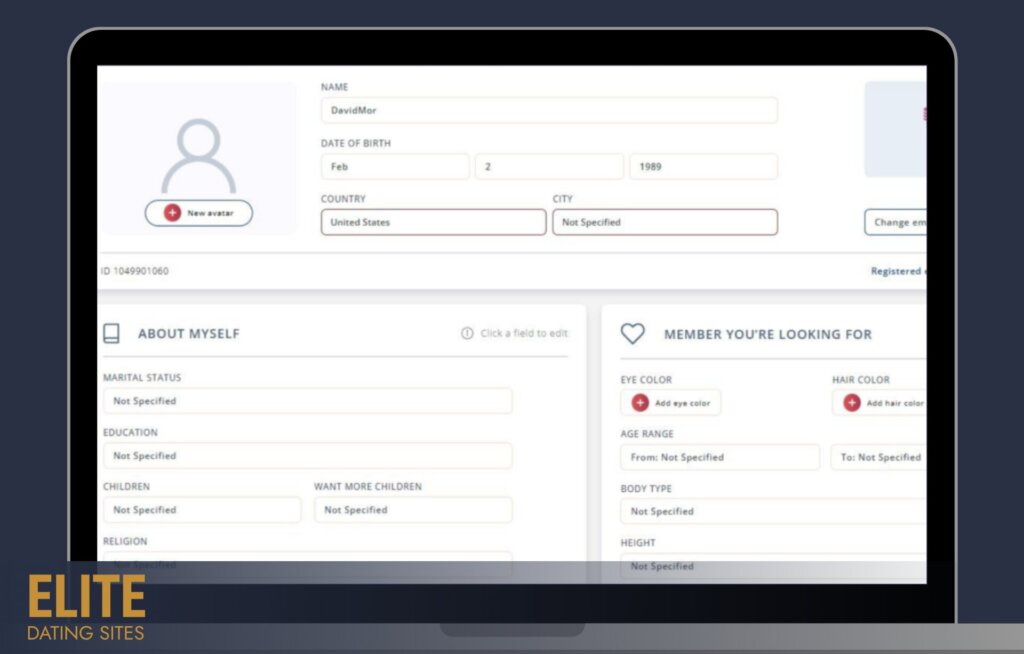The height and width of the screenshot is (654, 1024).
Task: Select the Want More Children field
Action: click(x=413, y=509)
